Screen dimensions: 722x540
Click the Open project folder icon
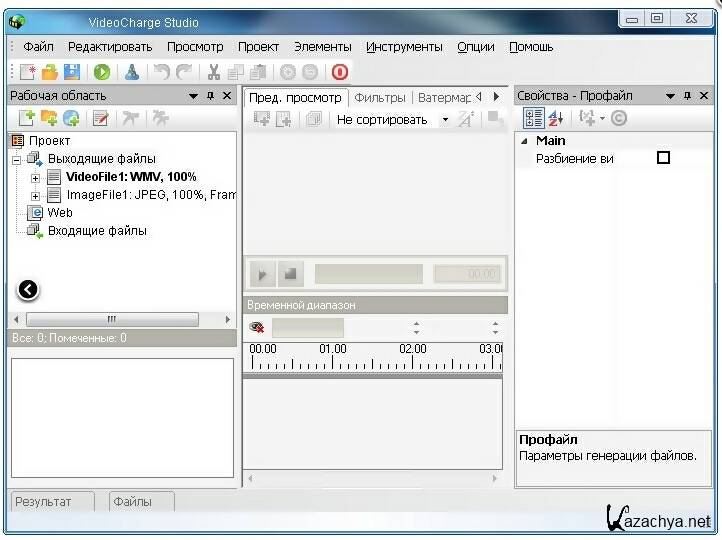point(49,72)
